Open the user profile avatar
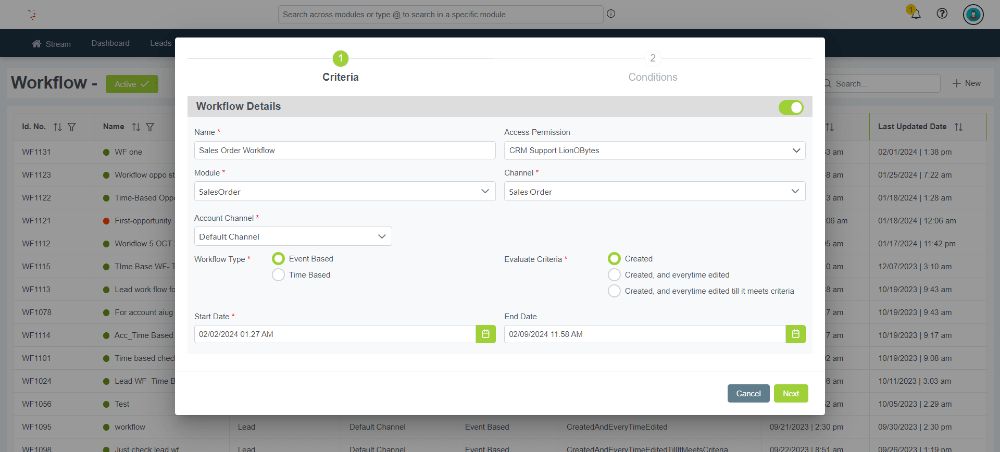Screen dimensions: 1000x452 coord(972,14)
